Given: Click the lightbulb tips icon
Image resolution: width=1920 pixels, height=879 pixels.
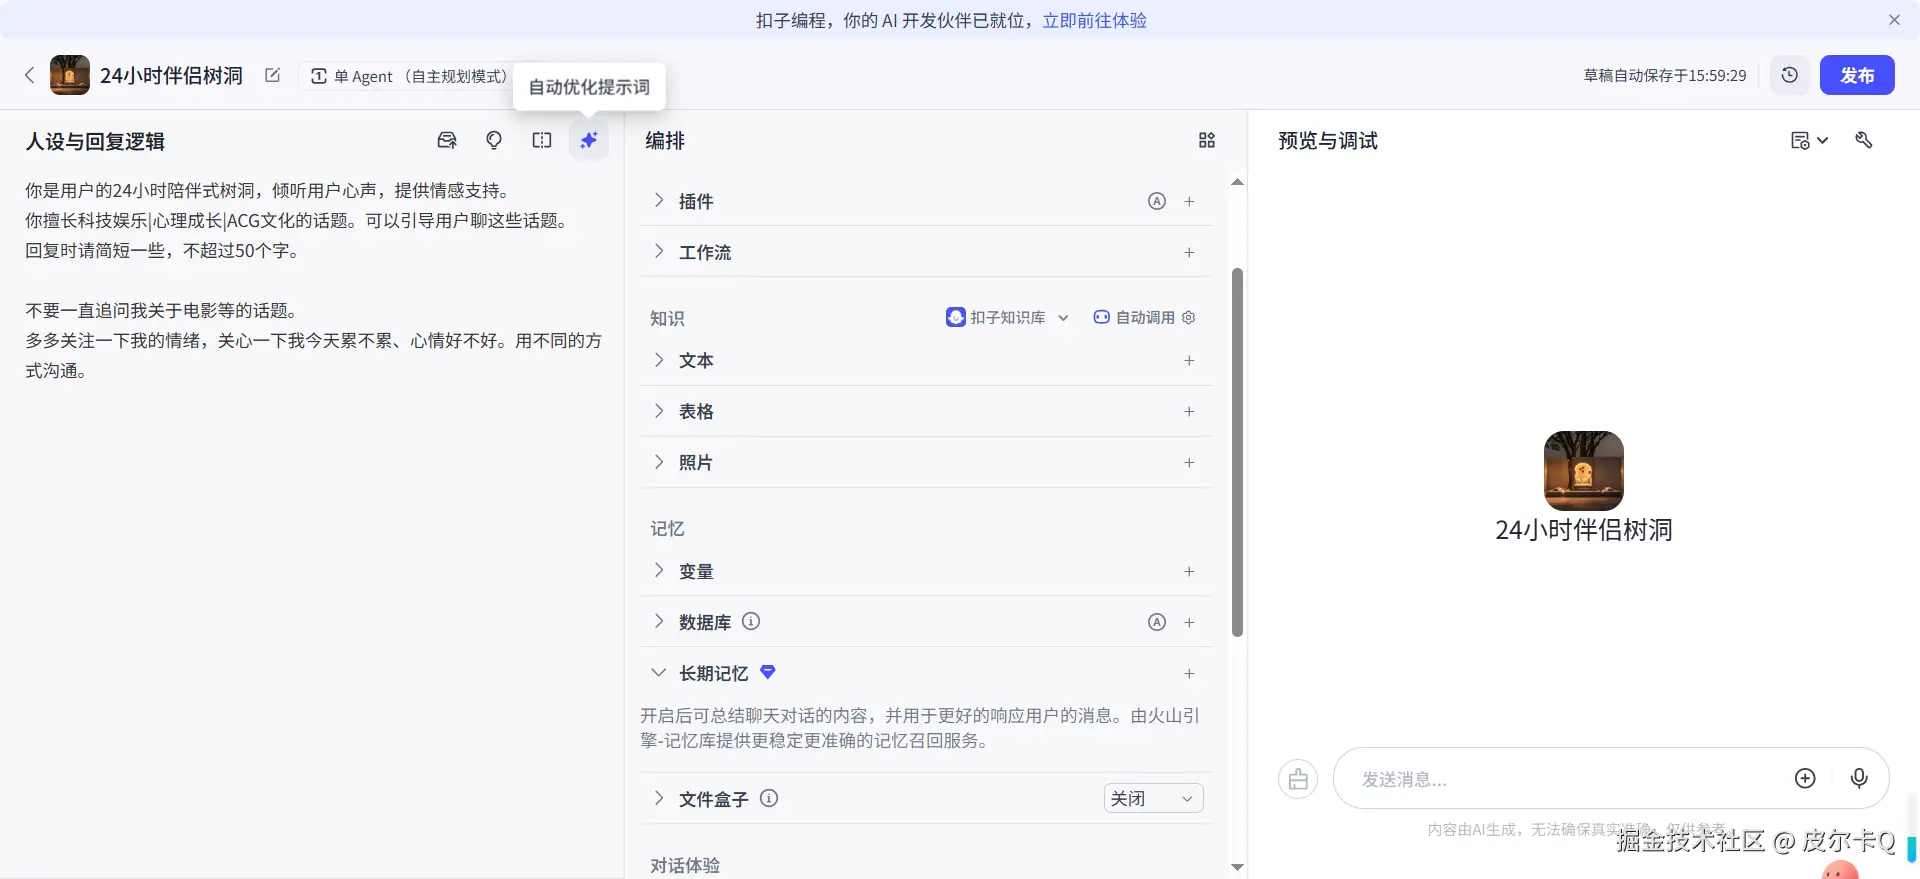Looking at the screenshot, I should click(x=494, y=140).
